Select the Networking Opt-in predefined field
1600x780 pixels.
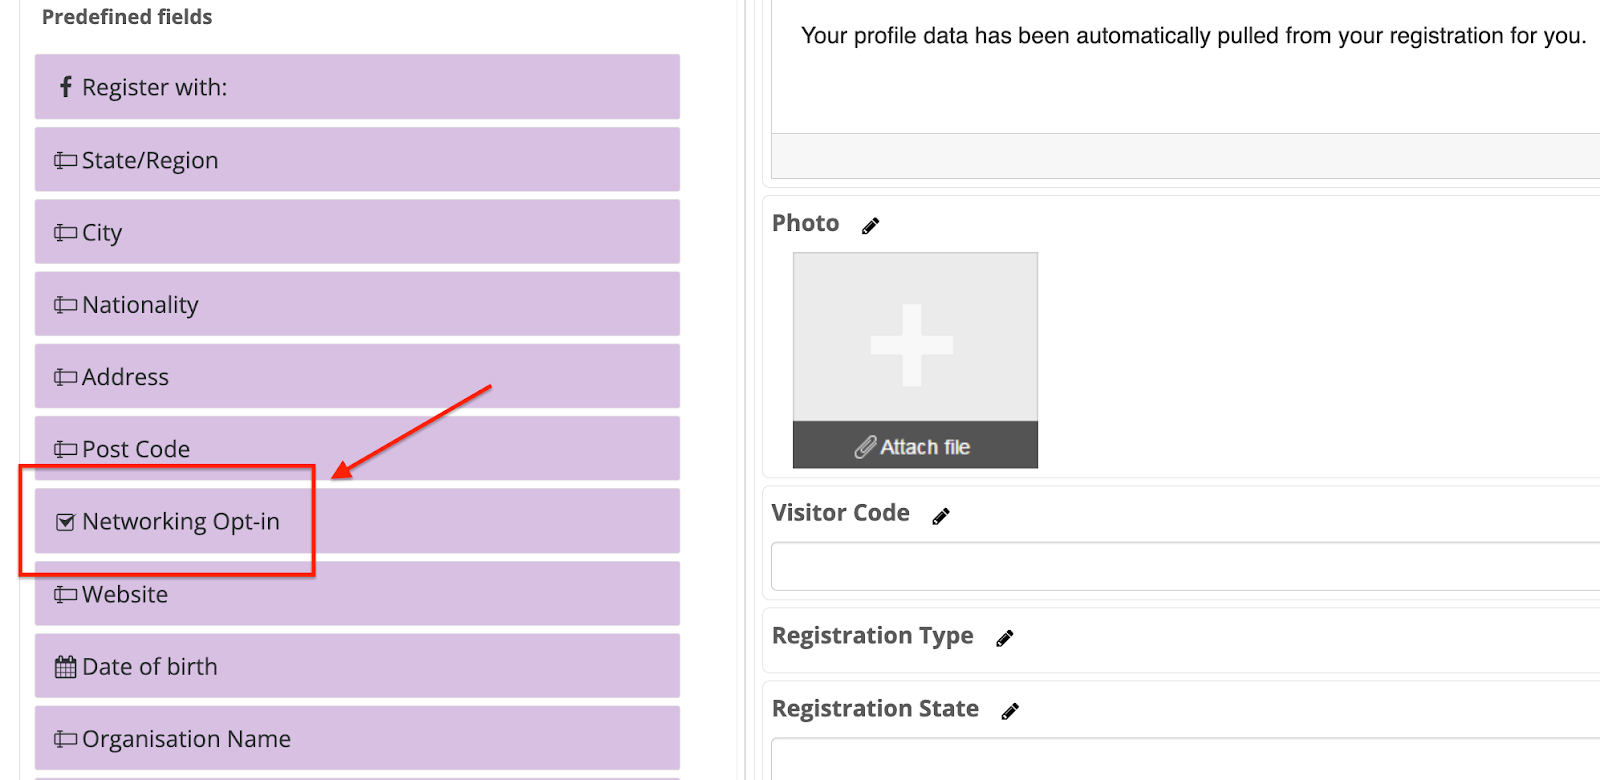pos(357,521)
